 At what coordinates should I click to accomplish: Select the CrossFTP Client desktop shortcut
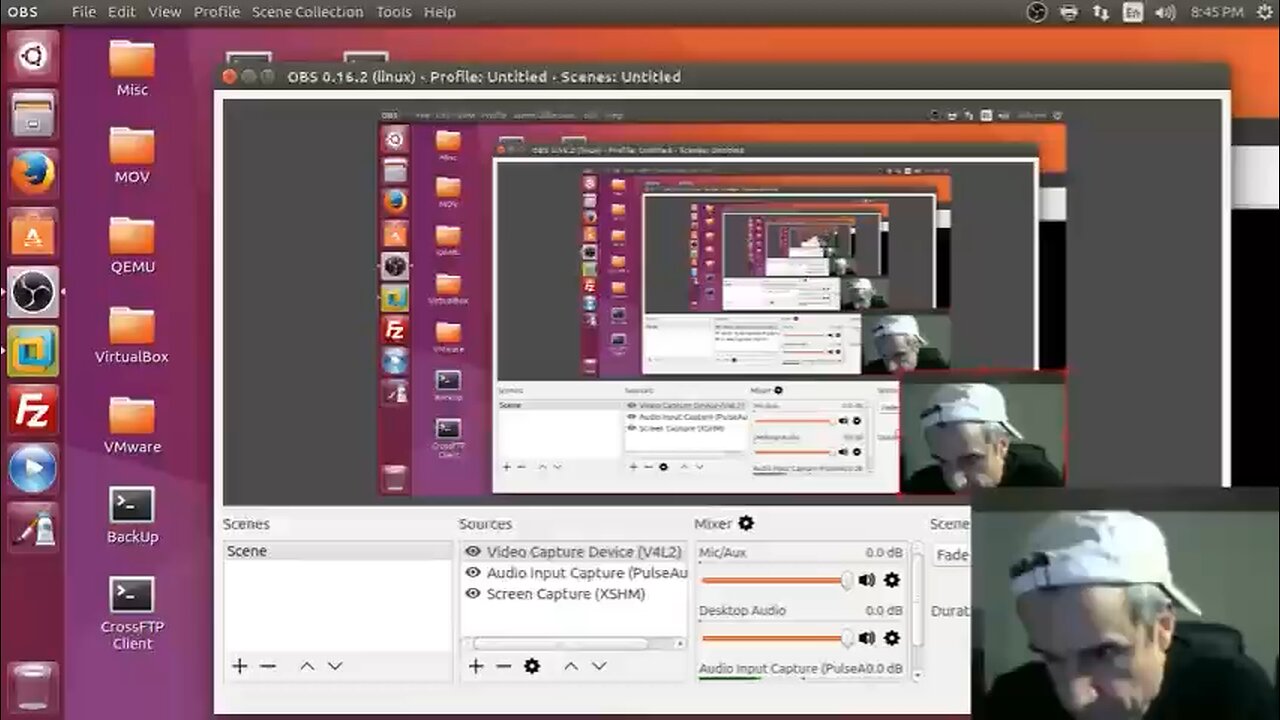[x=132, y=614]
